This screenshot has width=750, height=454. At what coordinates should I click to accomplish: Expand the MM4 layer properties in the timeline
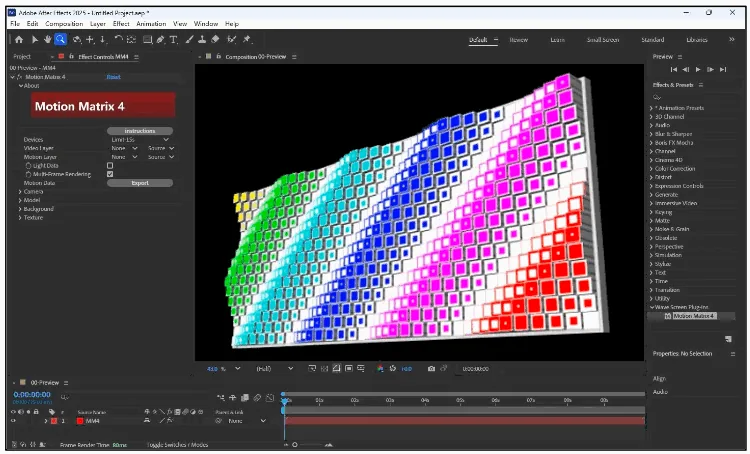(x=46, y=421)
